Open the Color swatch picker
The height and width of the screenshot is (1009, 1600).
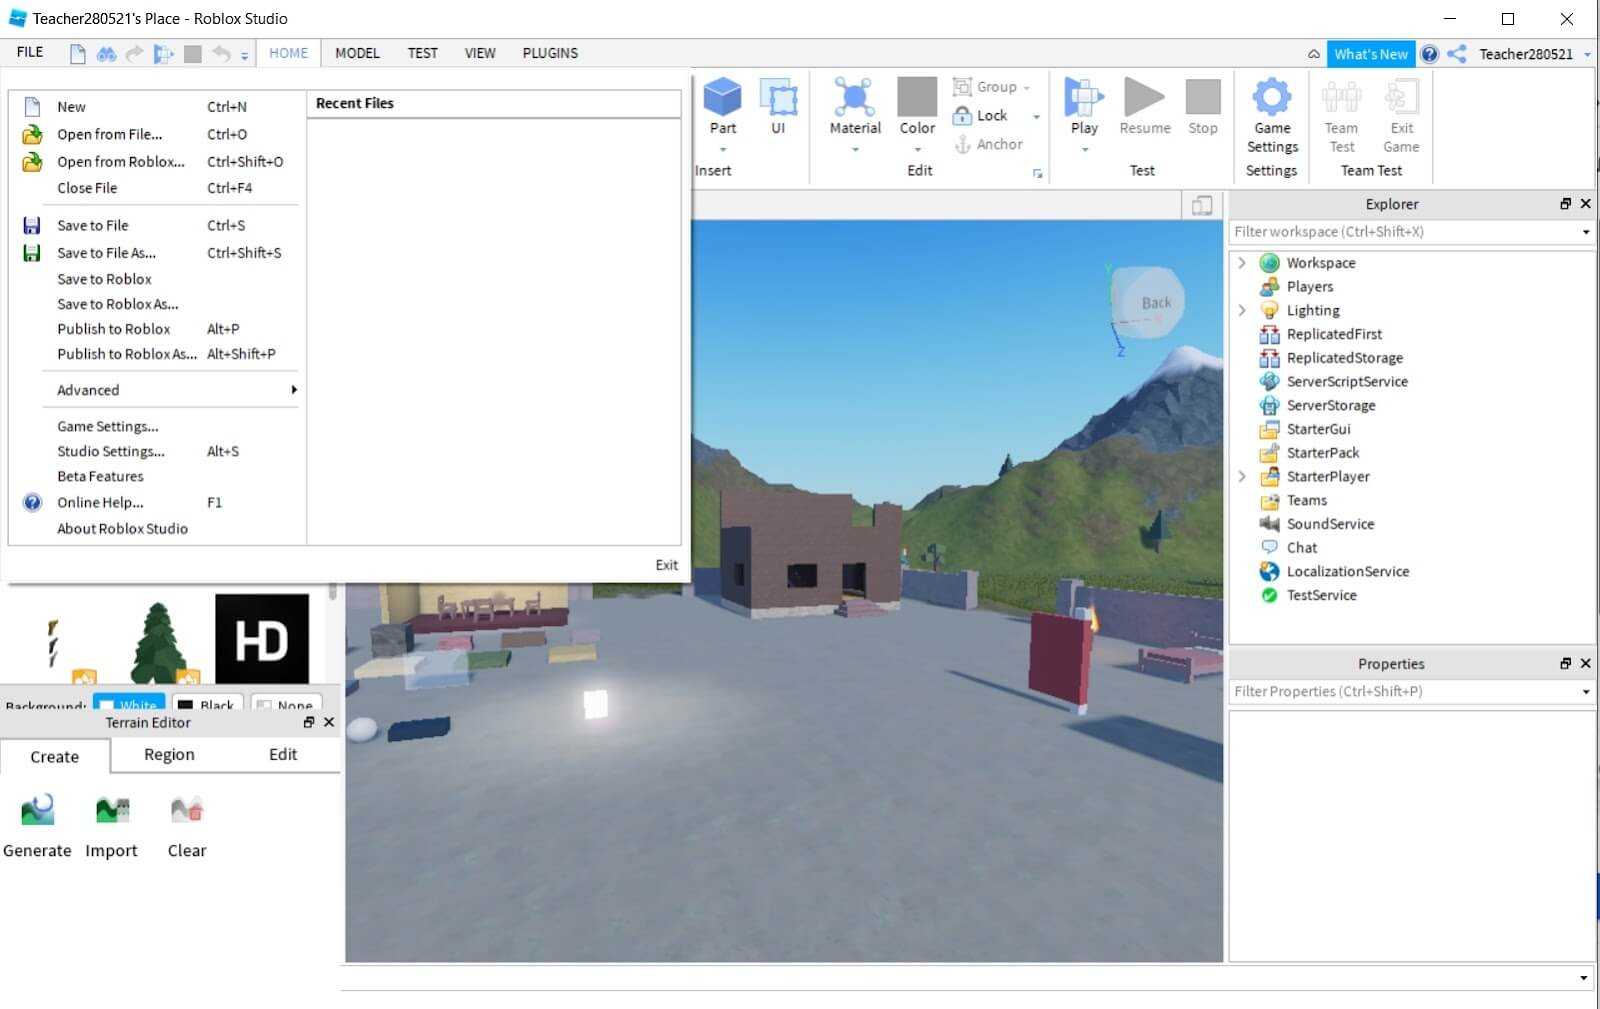point(917,99)
